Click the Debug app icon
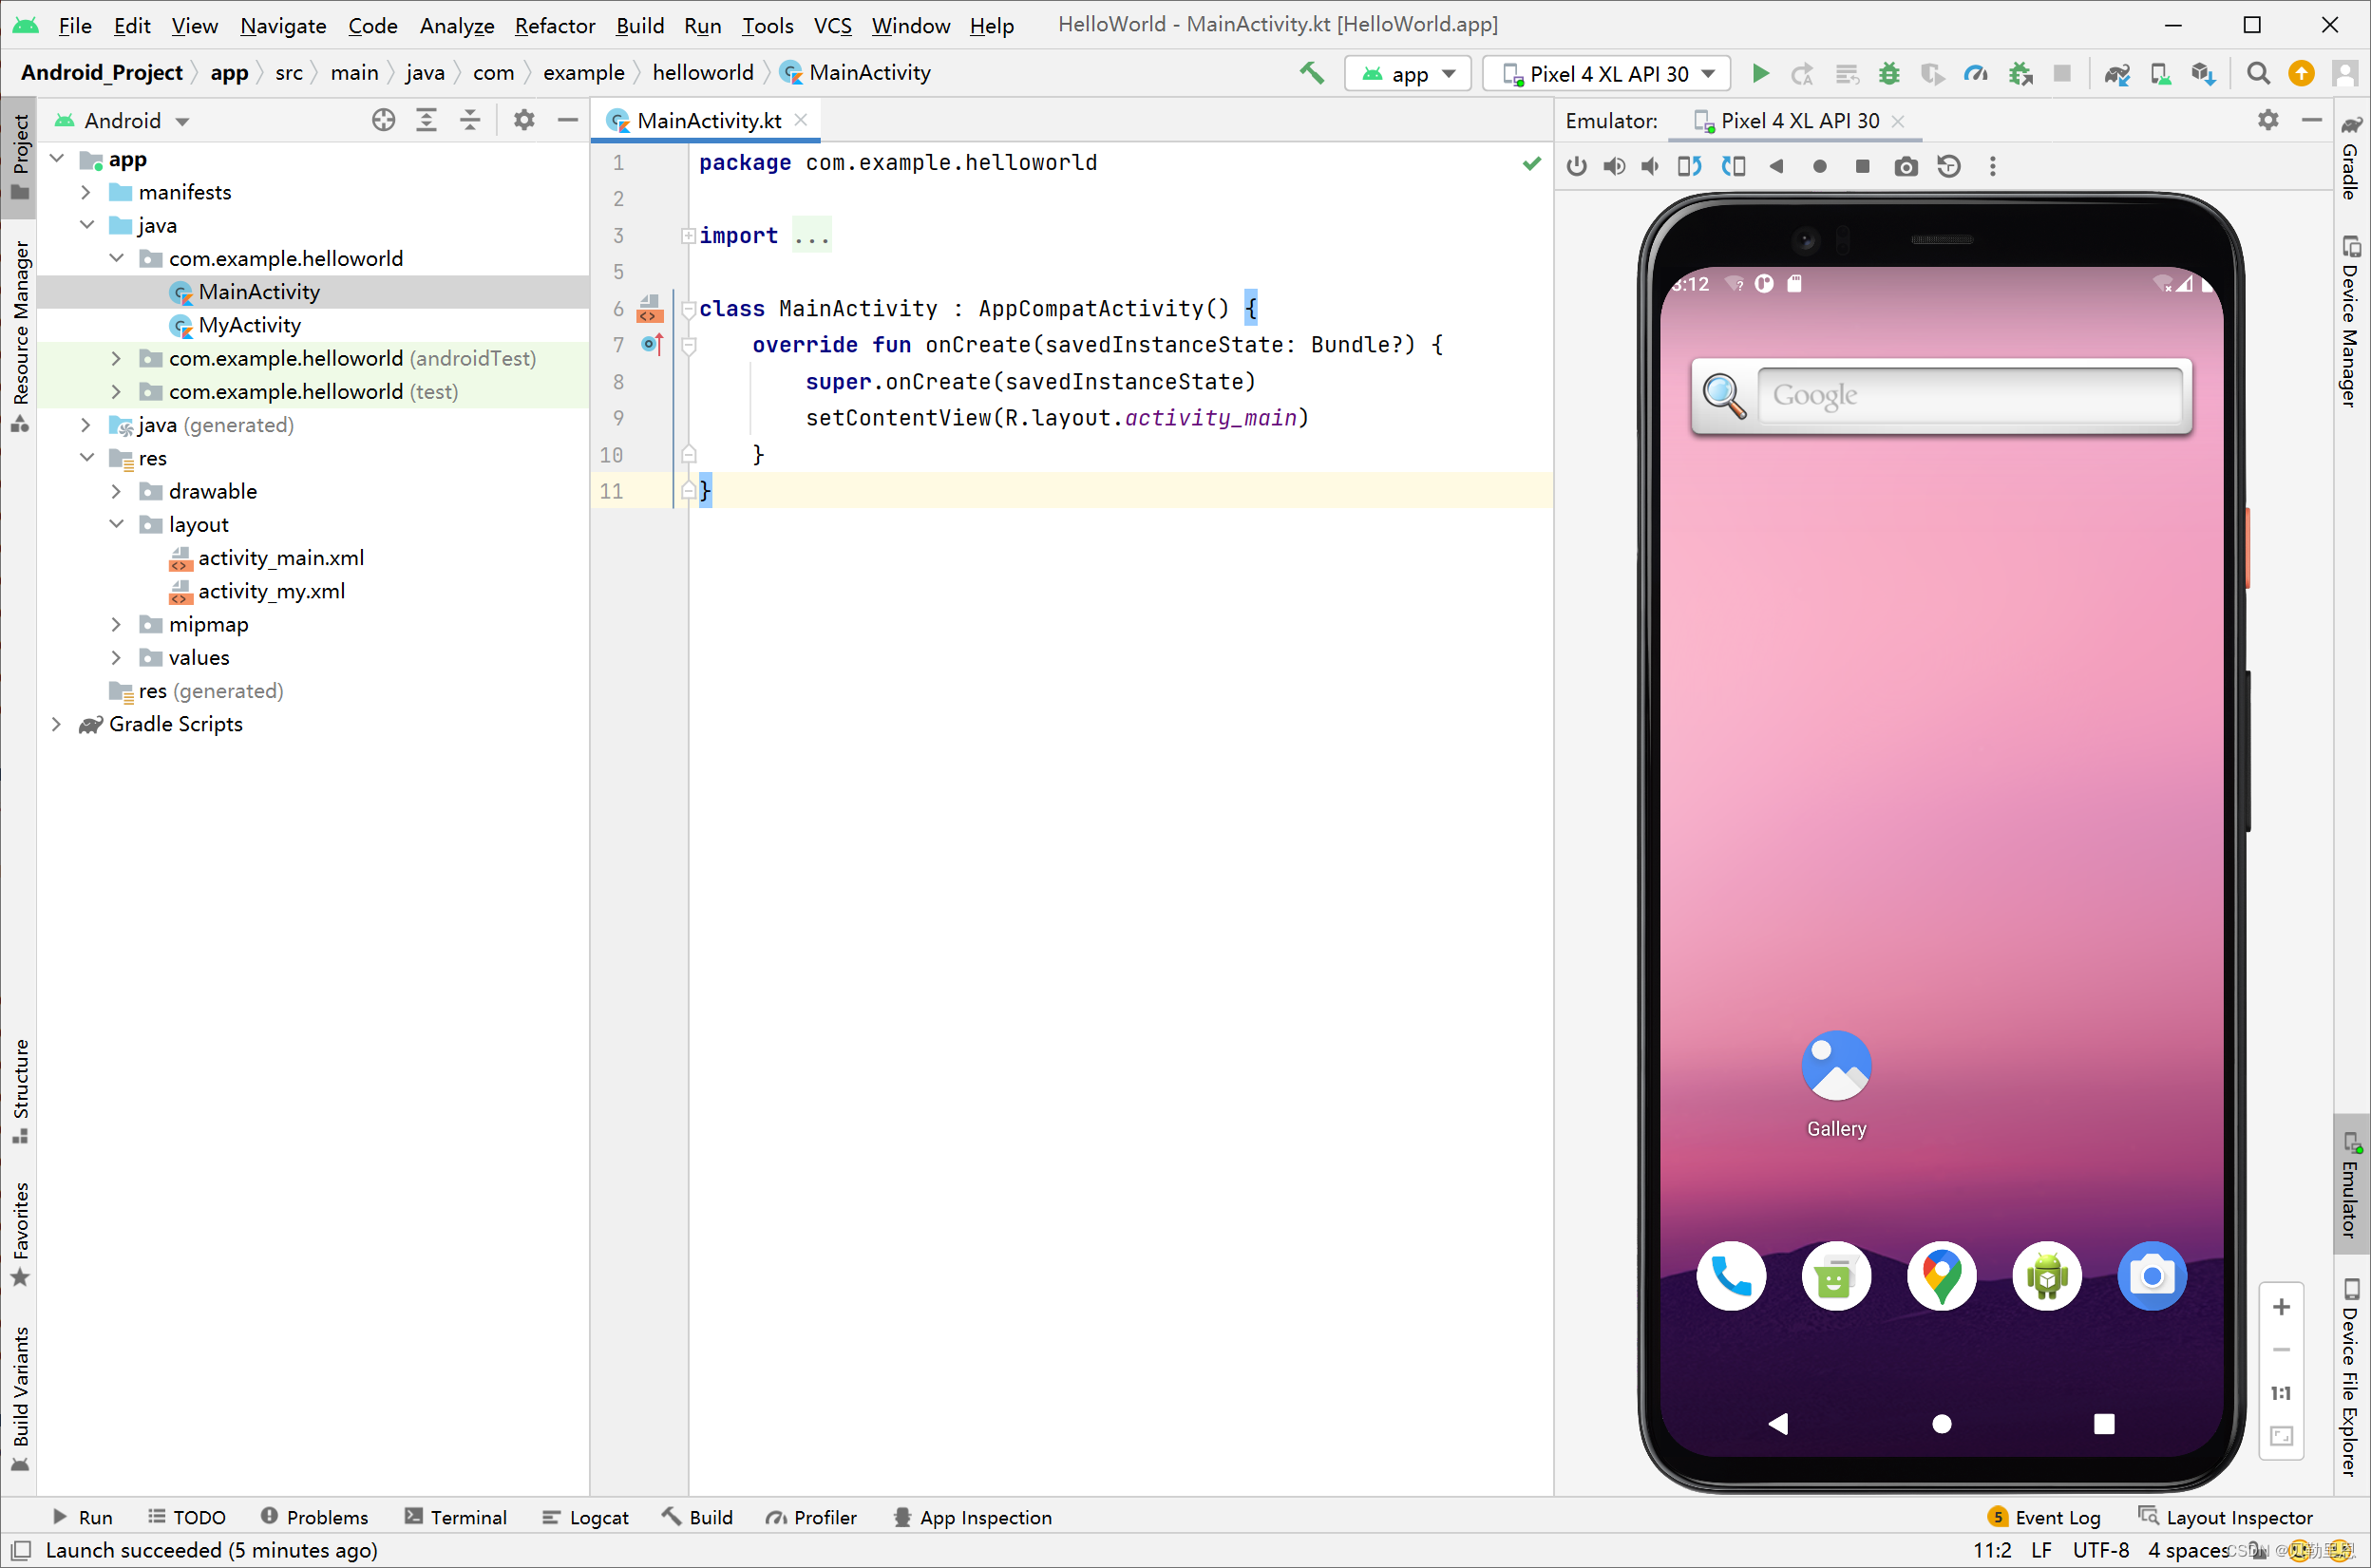This screenshot has height=1568, width=2371. [x=1888, y=73]
